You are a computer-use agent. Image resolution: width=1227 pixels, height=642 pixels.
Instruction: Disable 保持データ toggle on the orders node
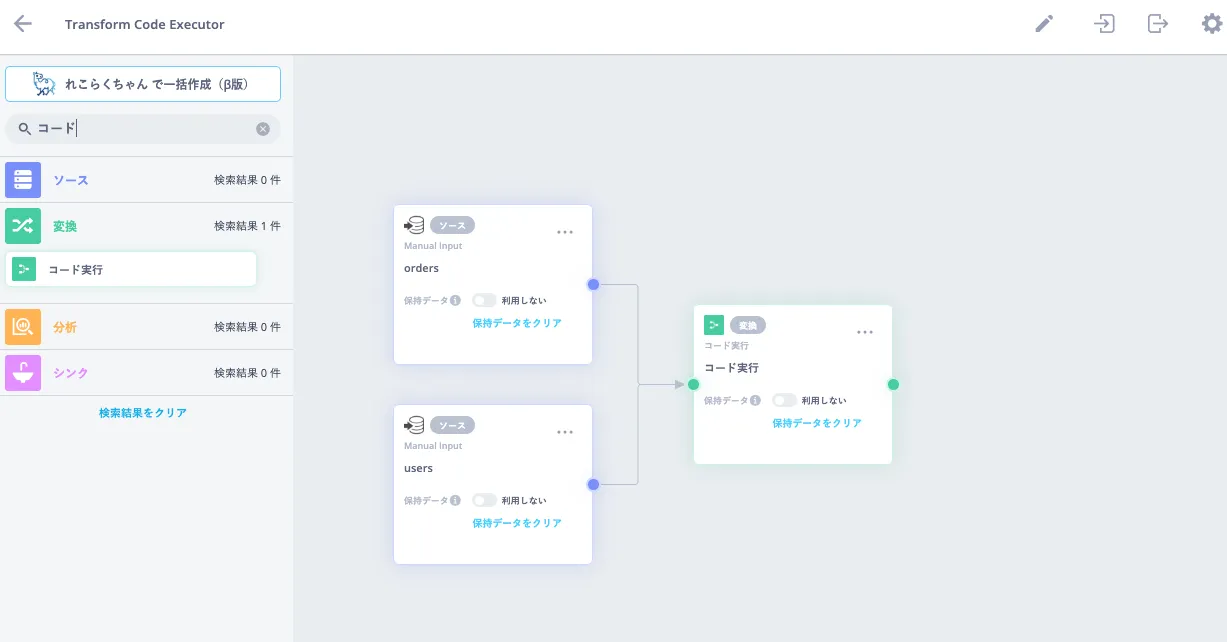pyautogui.click(x=484, y=299)
